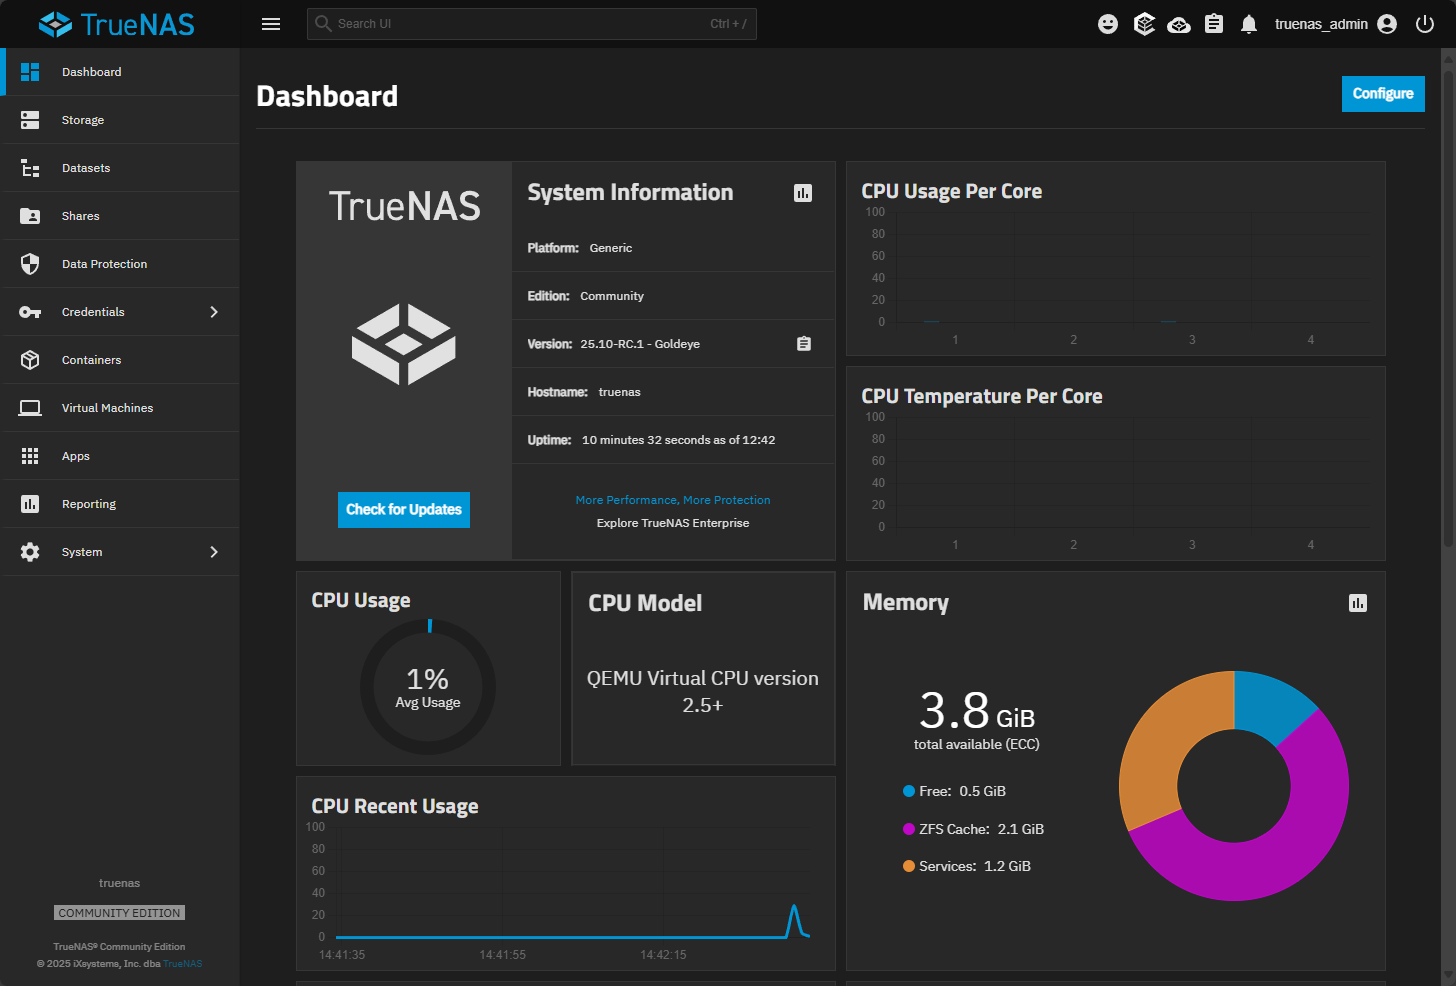Open Memory reports chart icon

point(1358,603)
